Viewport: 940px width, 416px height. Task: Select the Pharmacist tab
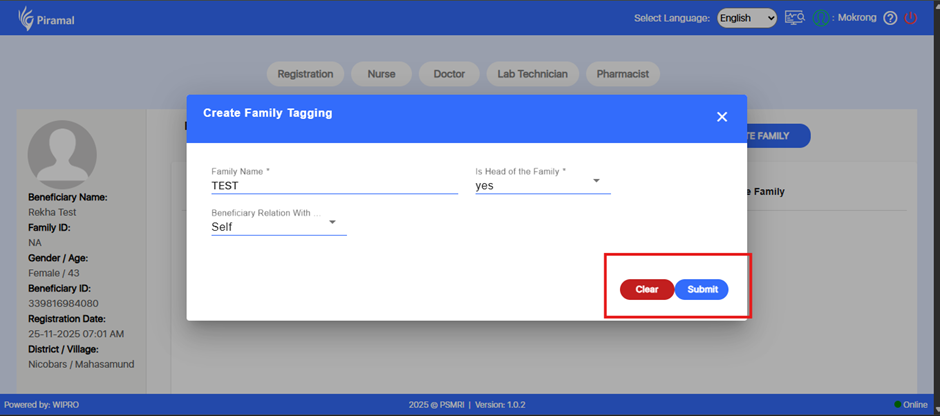coord(622,74)
